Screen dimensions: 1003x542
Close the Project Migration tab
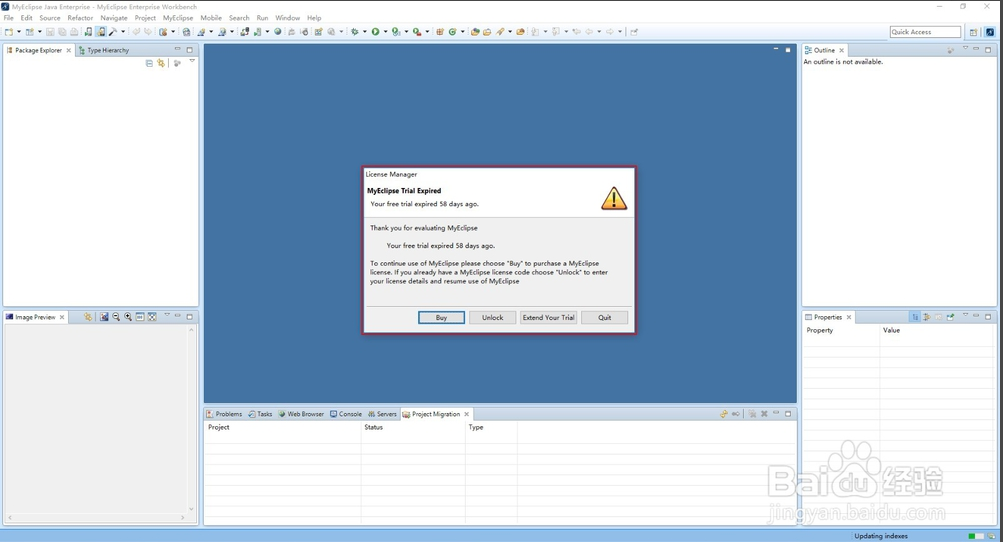pos(466,414)
